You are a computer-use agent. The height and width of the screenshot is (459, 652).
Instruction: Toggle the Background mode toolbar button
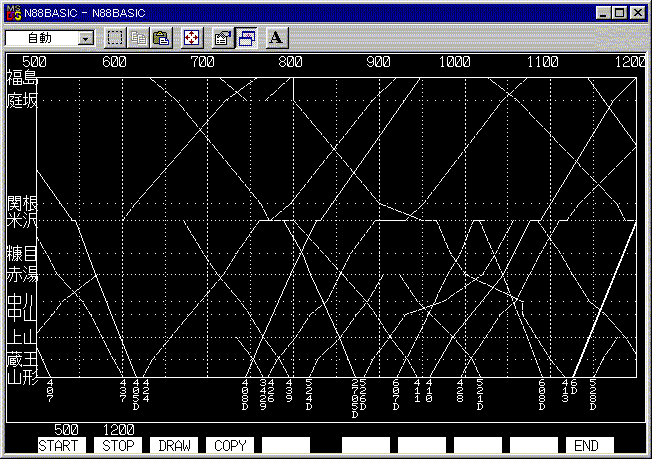click(x=246, y=38)
